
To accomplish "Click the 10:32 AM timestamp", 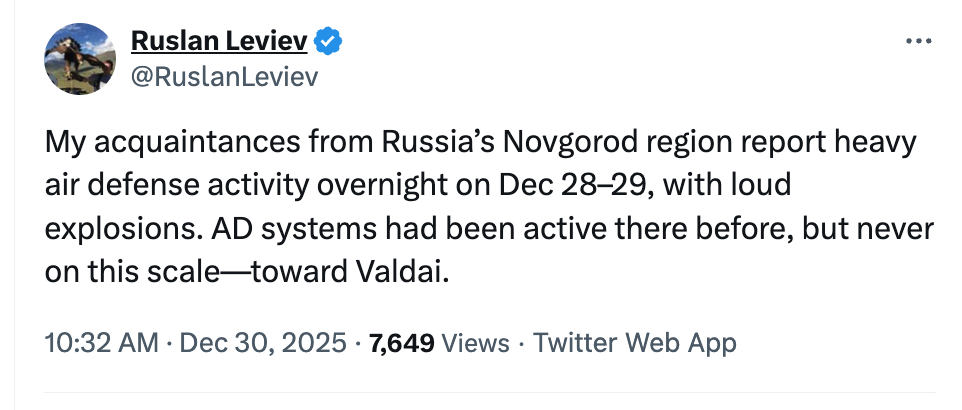I will coord(101,343).
